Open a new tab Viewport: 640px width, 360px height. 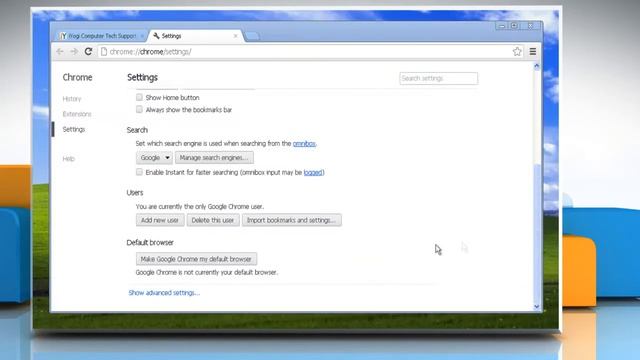(252, 36)
